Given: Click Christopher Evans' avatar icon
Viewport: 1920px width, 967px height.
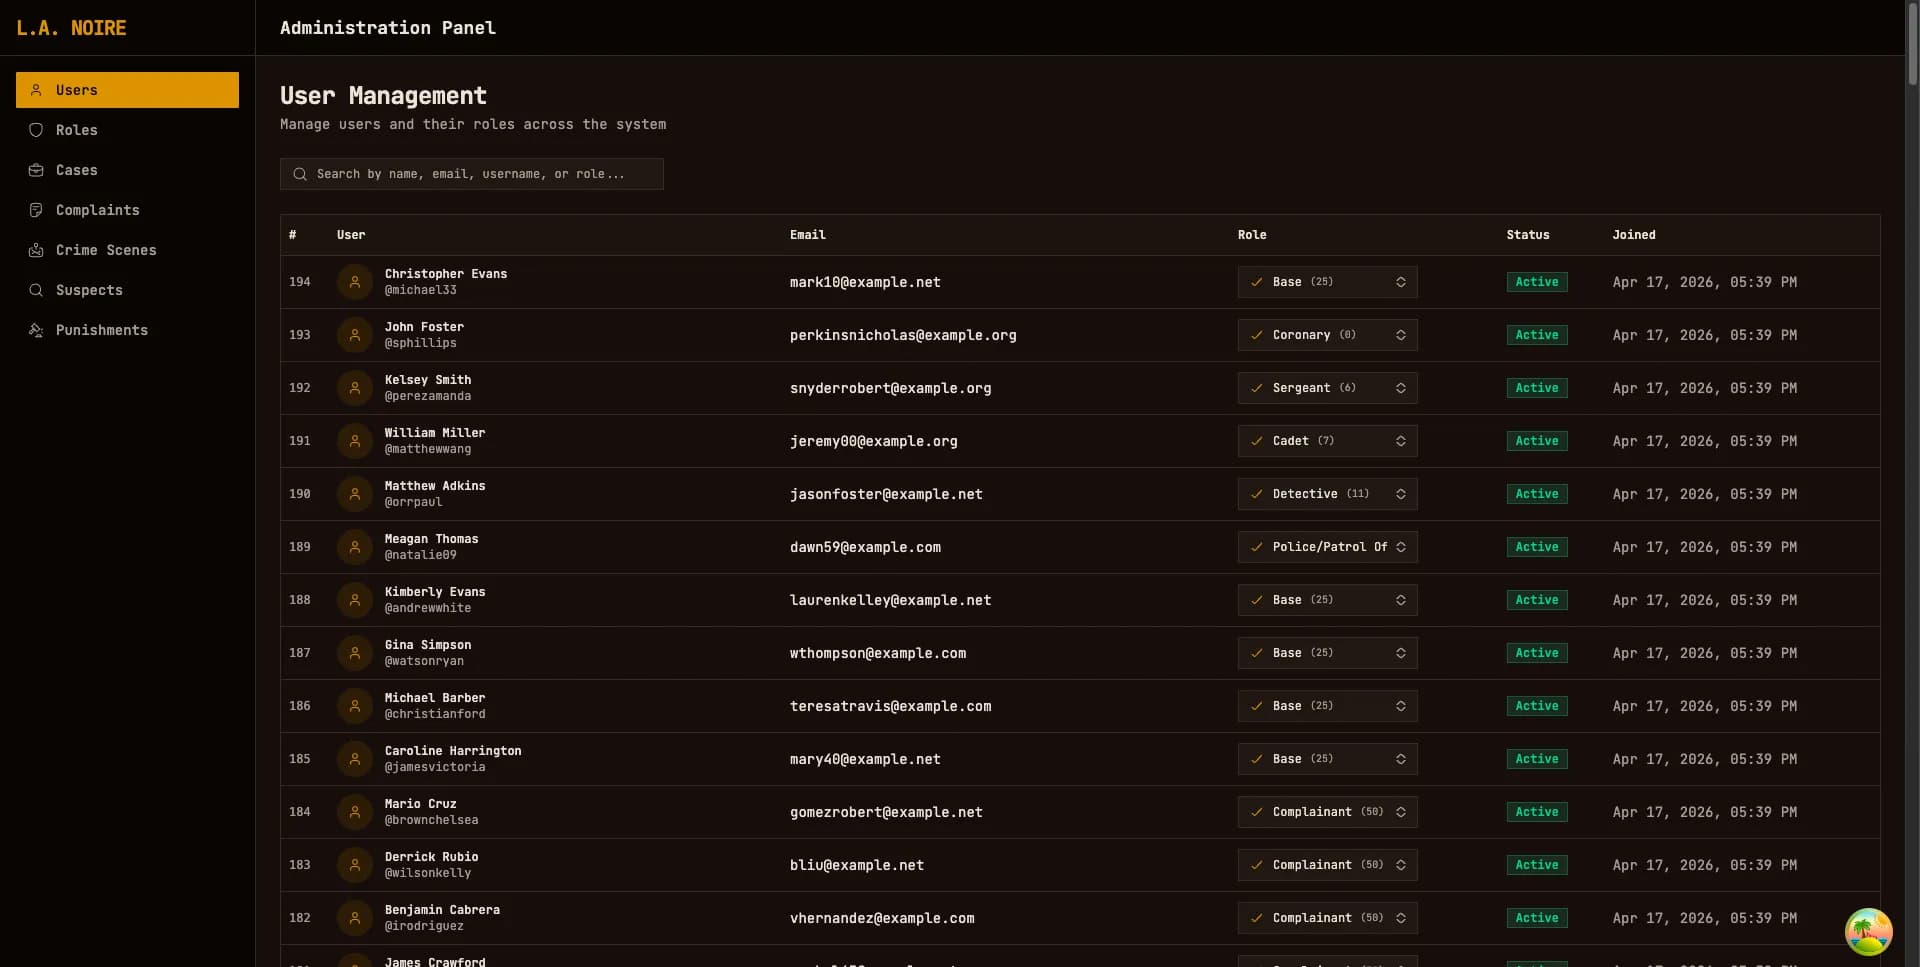Looking at the screenshot, I should 355,282.
